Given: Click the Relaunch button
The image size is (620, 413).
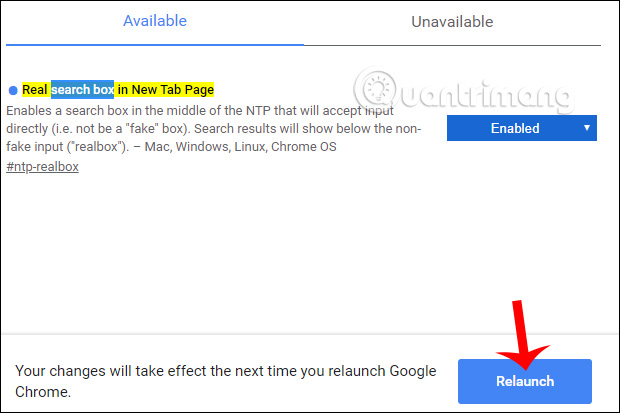Looking at the screenshot, I should pos(525,381).
